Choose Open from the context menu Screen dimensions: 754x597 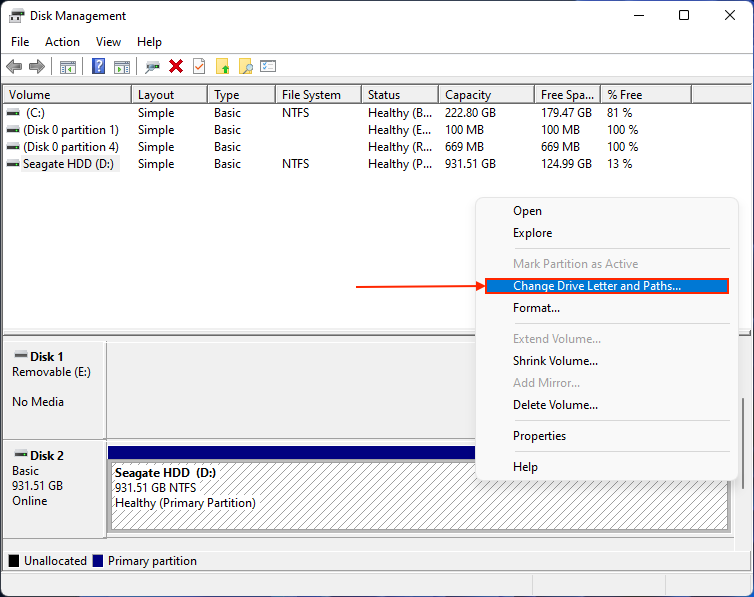pyautogui.click(x=606, y=211)
